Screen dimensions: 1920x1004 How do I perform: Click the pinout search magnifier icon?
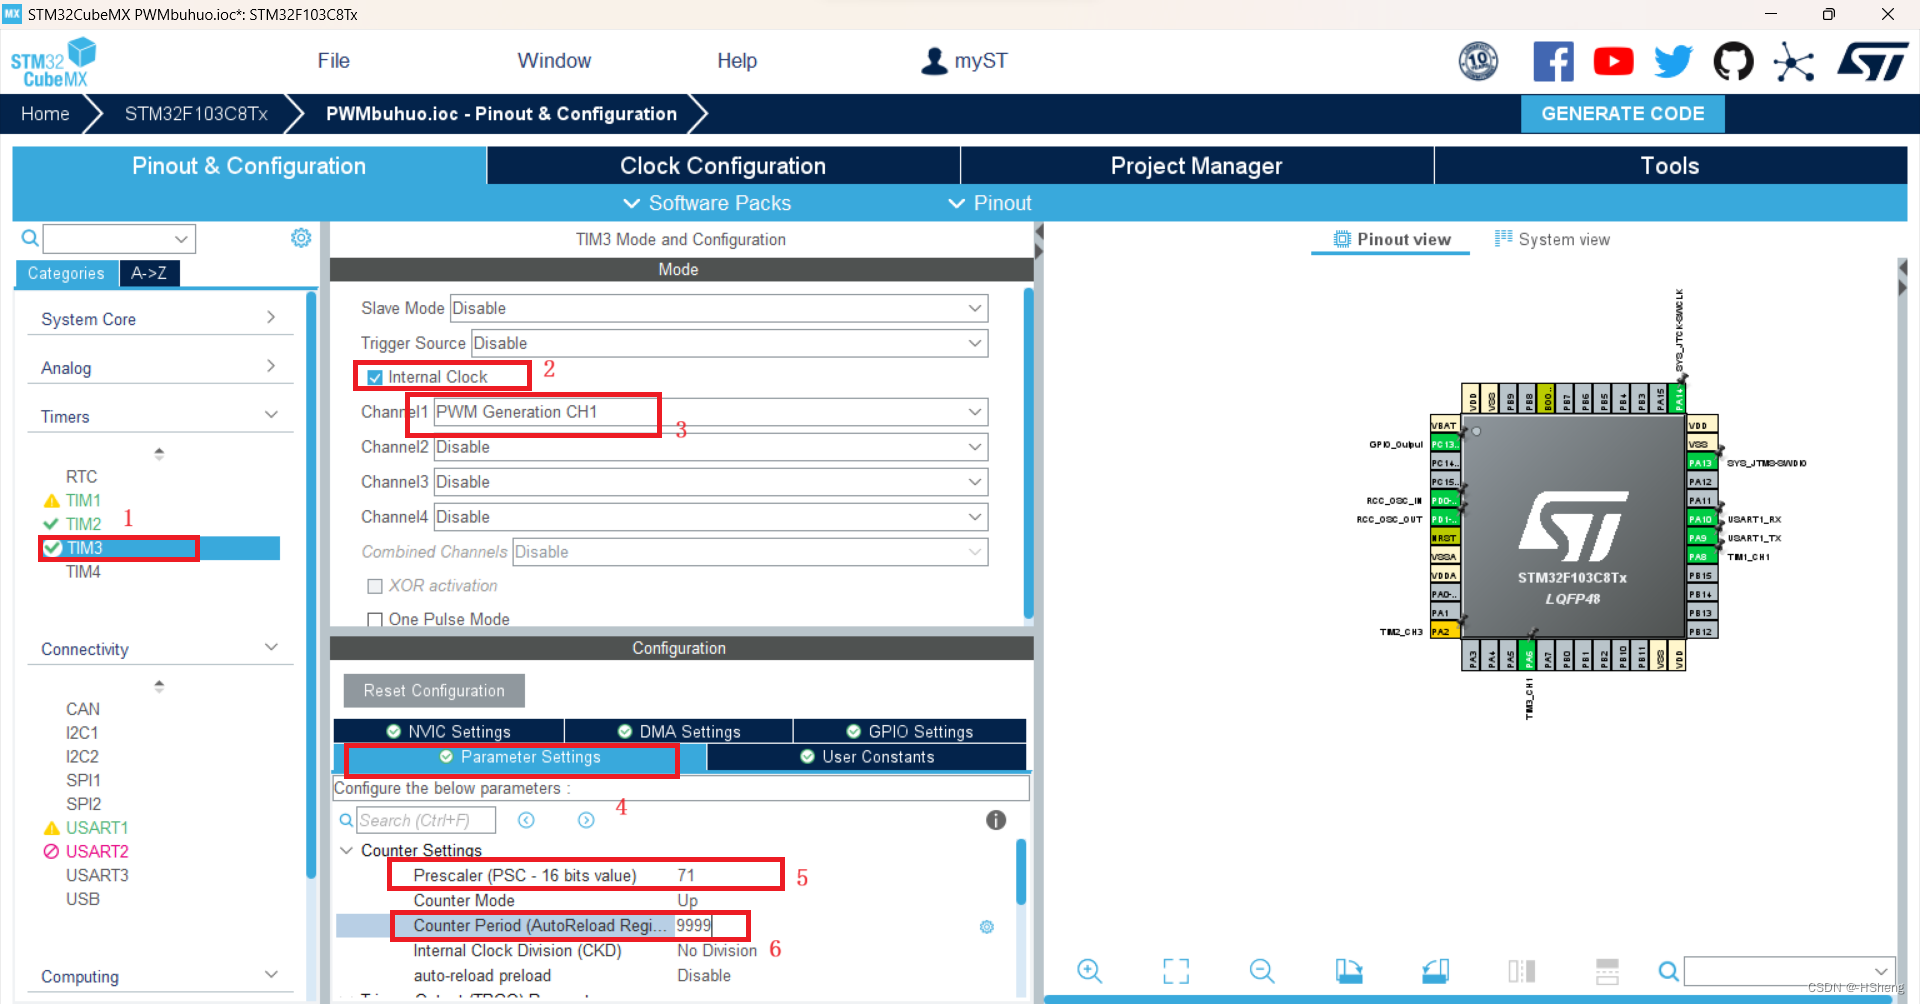coord(1668,971)
